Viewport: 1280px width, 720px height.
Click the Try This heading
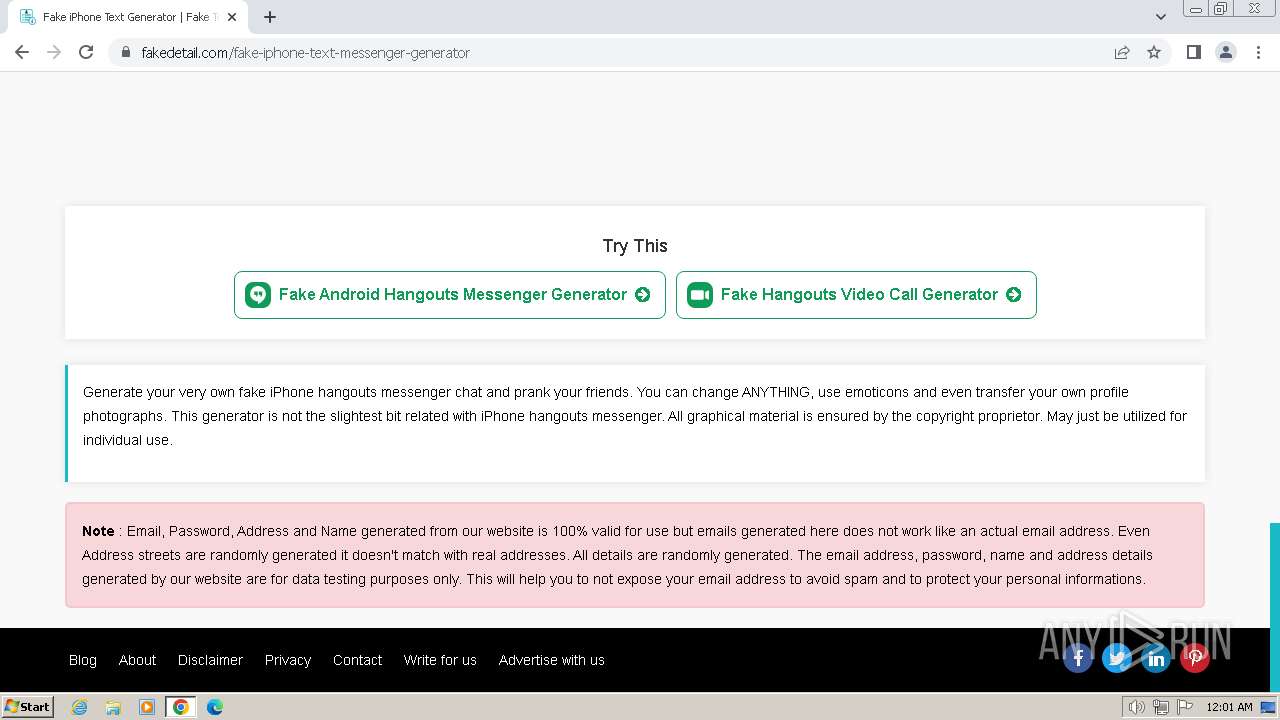(x=635, y=246)
